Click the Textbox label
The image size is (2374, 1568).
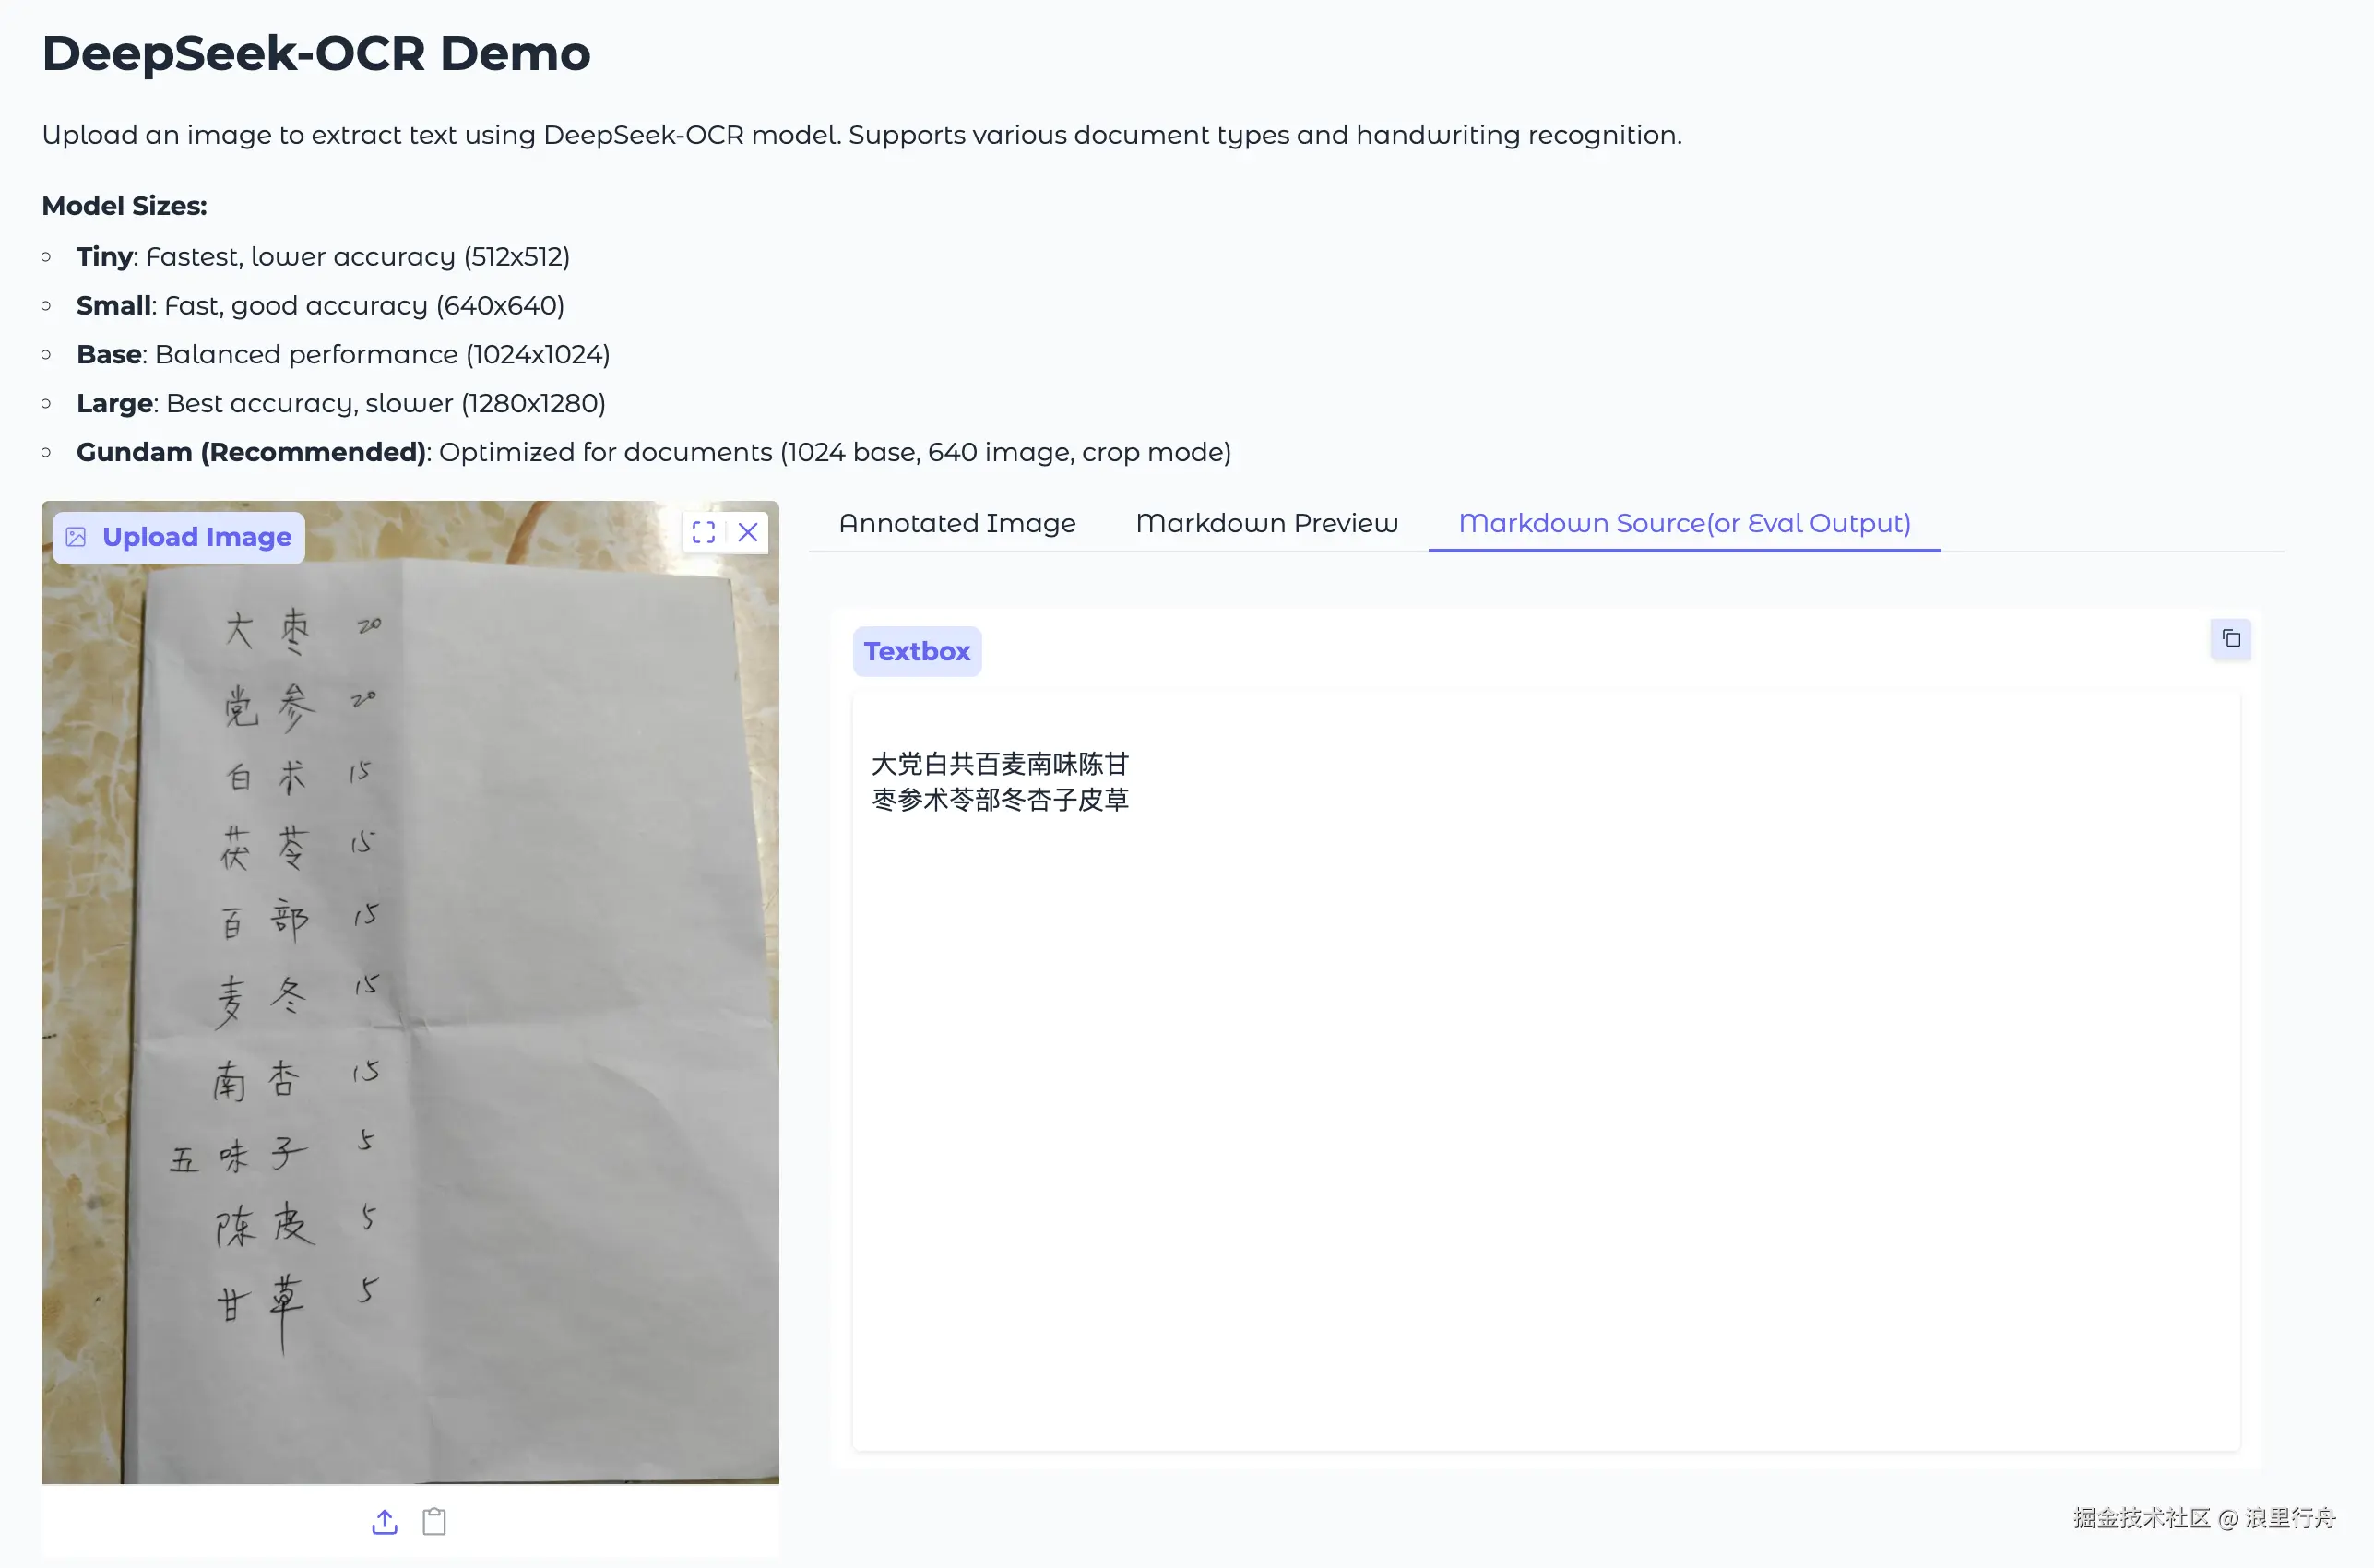click(x=916, y=651)
